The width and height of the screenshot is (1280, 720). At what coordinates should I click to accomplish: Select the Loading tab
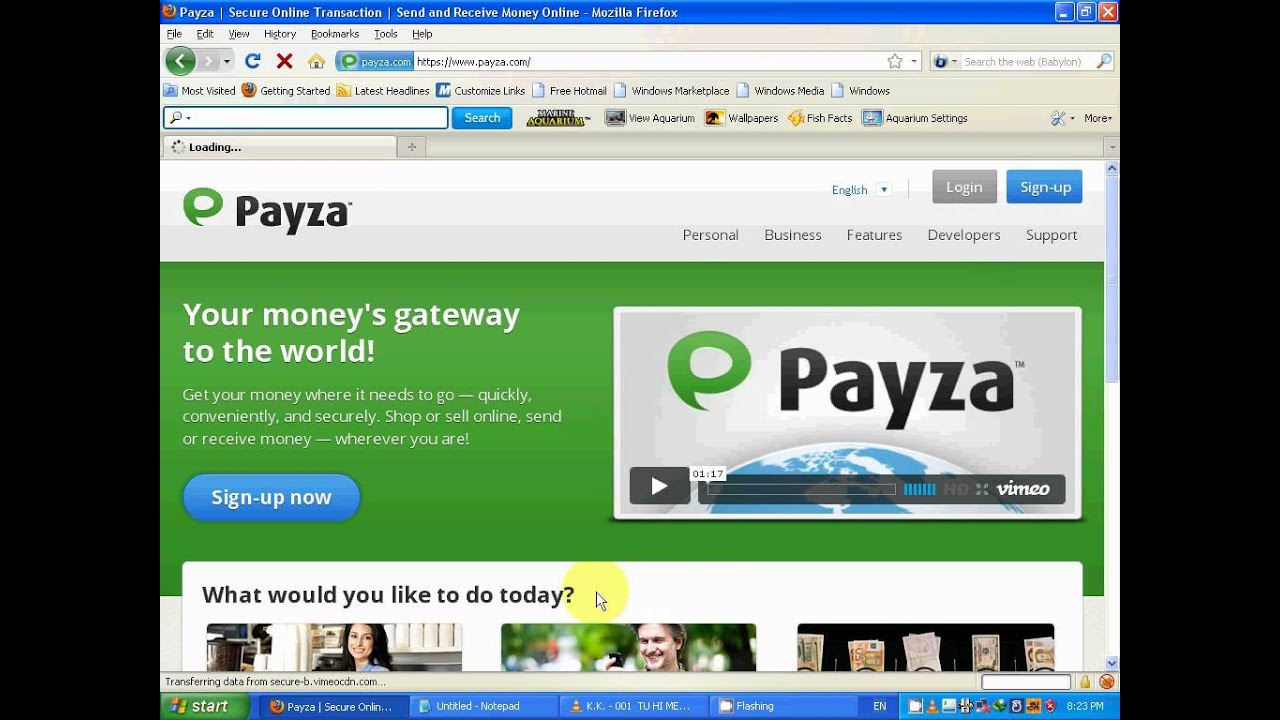click(280, 147)
